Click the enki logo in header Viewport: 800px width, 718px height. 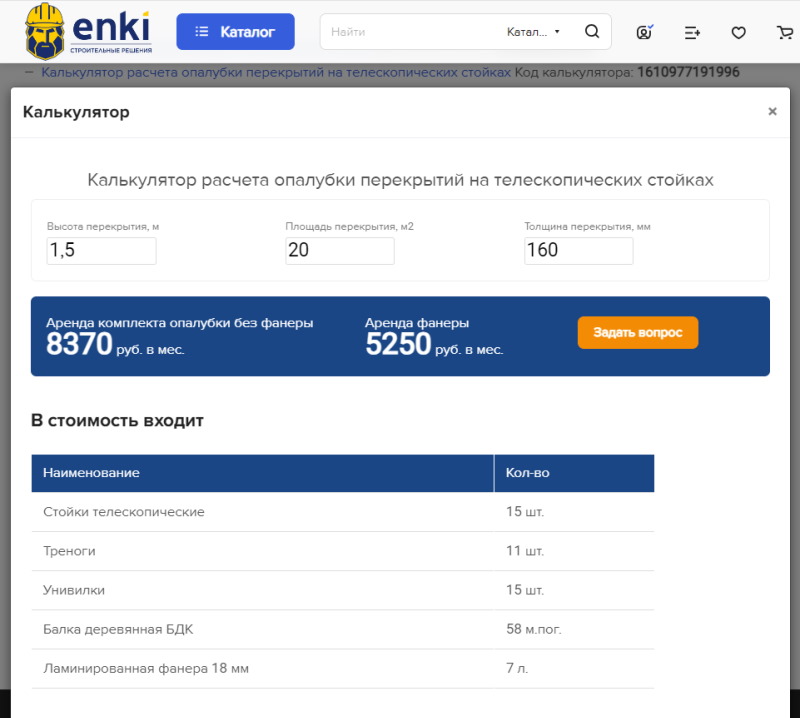[x=88, y=30]
